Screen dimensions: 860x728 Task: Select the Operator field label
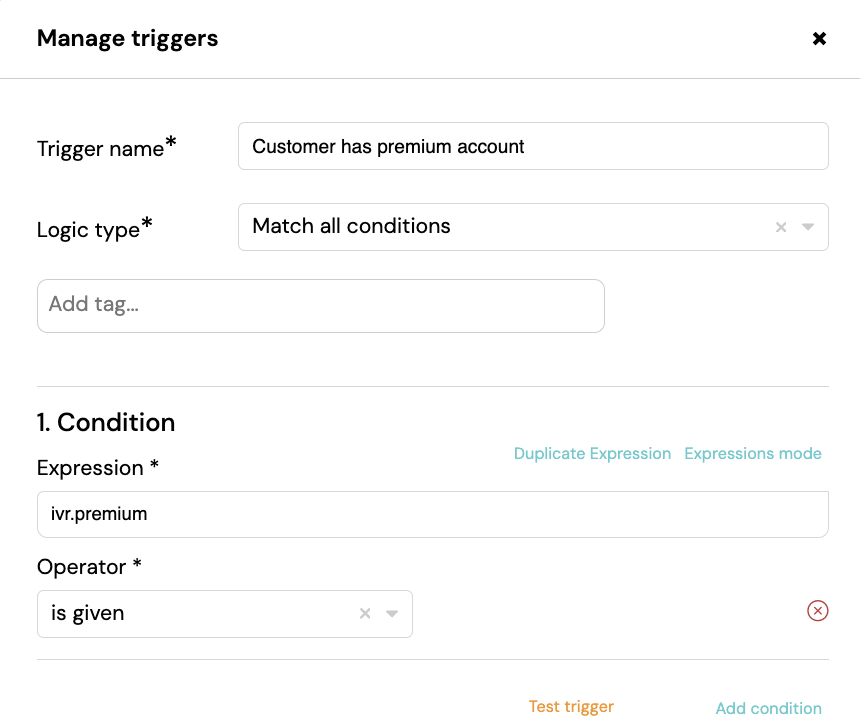pyautogui.click(x=89, y=567)
